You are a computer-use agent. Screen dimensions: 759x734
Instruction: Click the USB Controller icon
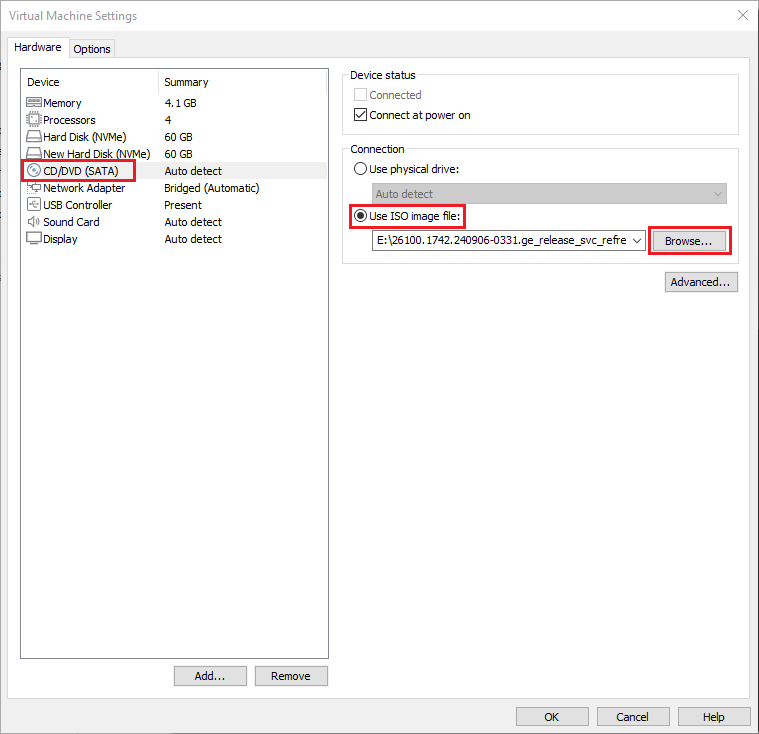(x=33, y=205)
